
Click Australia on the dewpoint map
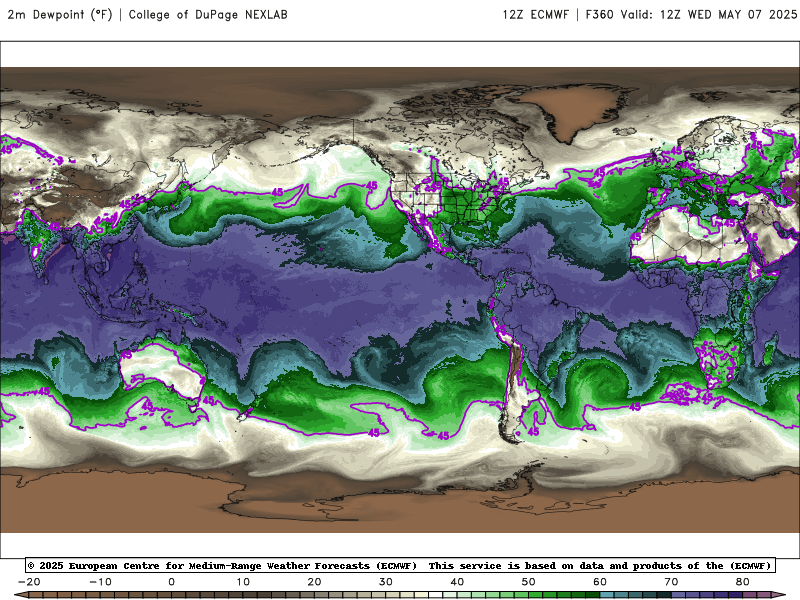tap(161, 370)
